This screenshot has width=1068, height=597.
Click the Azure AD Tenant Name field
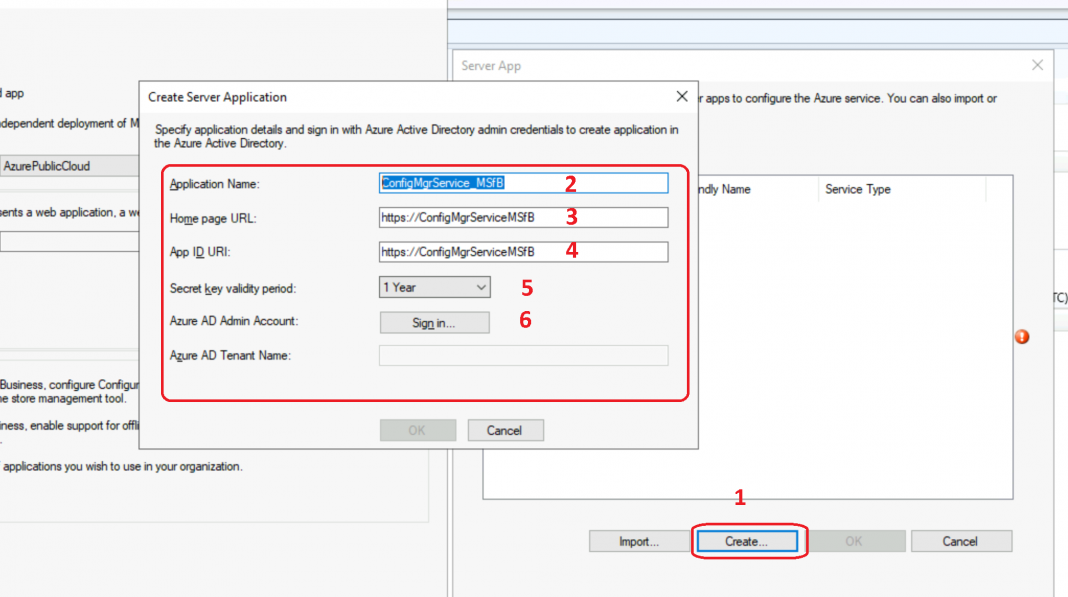(522, 355)
